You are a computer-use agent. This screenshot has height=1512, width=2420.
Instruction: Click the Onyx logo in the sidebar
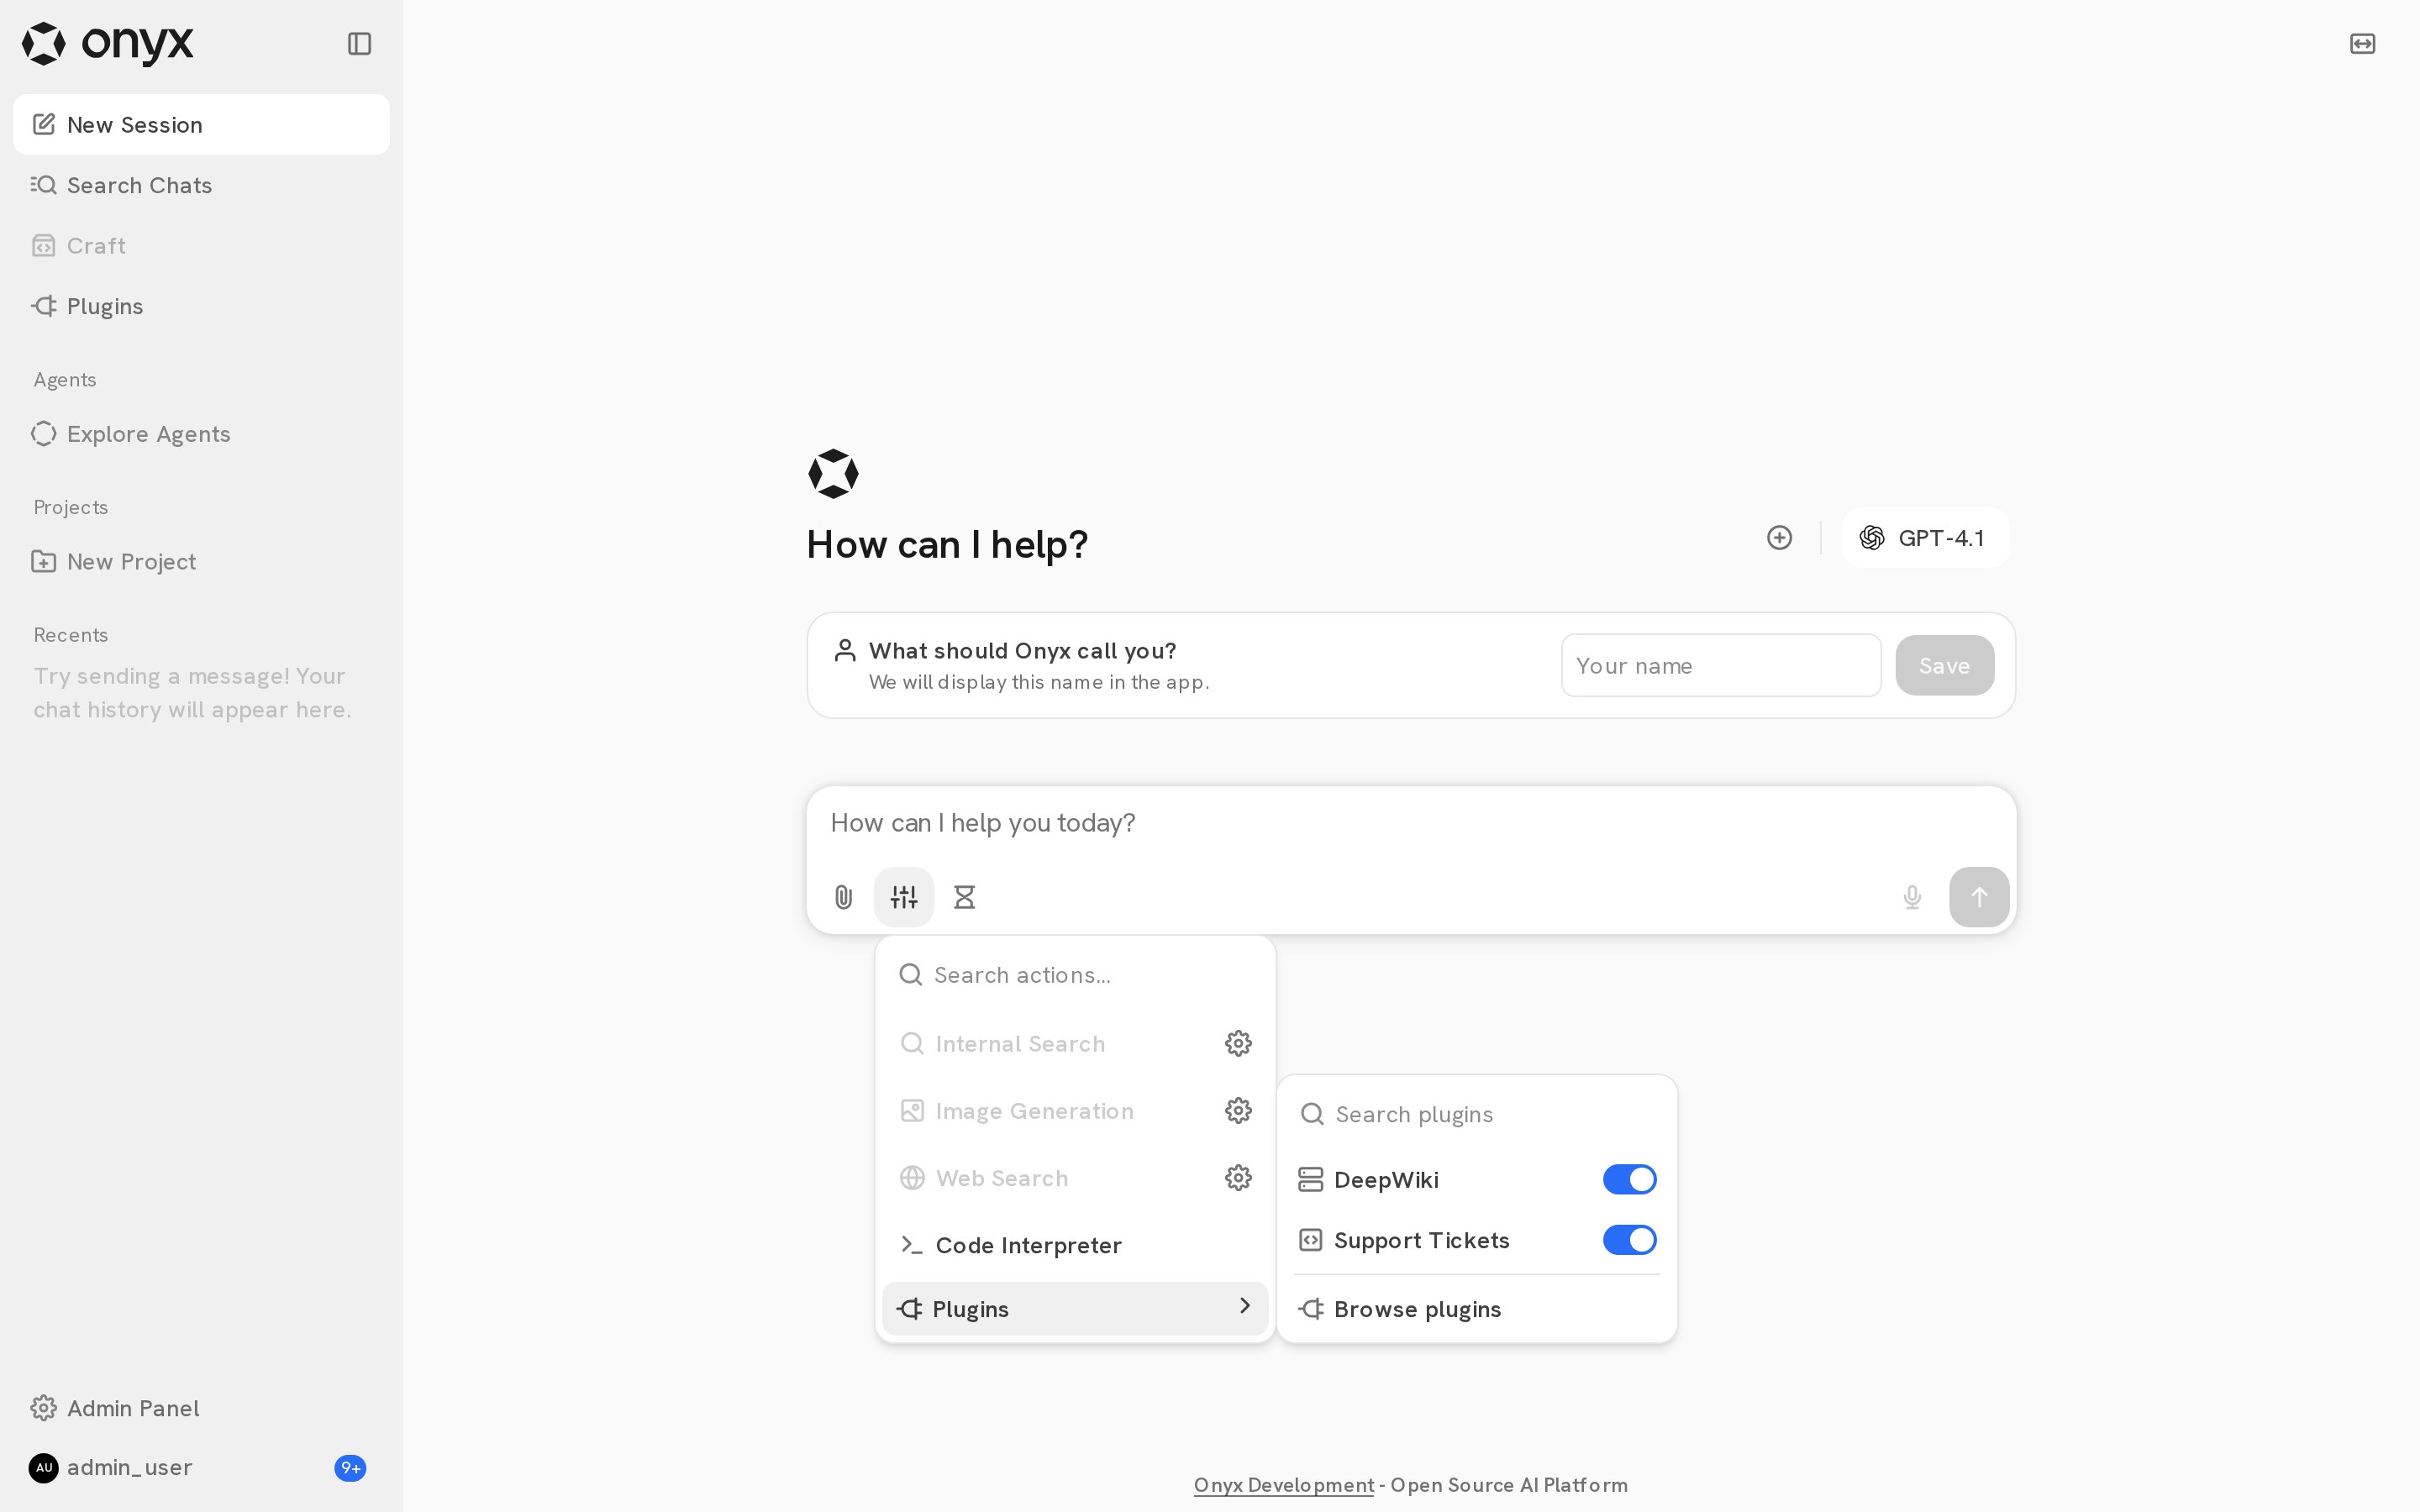(108, 44)
